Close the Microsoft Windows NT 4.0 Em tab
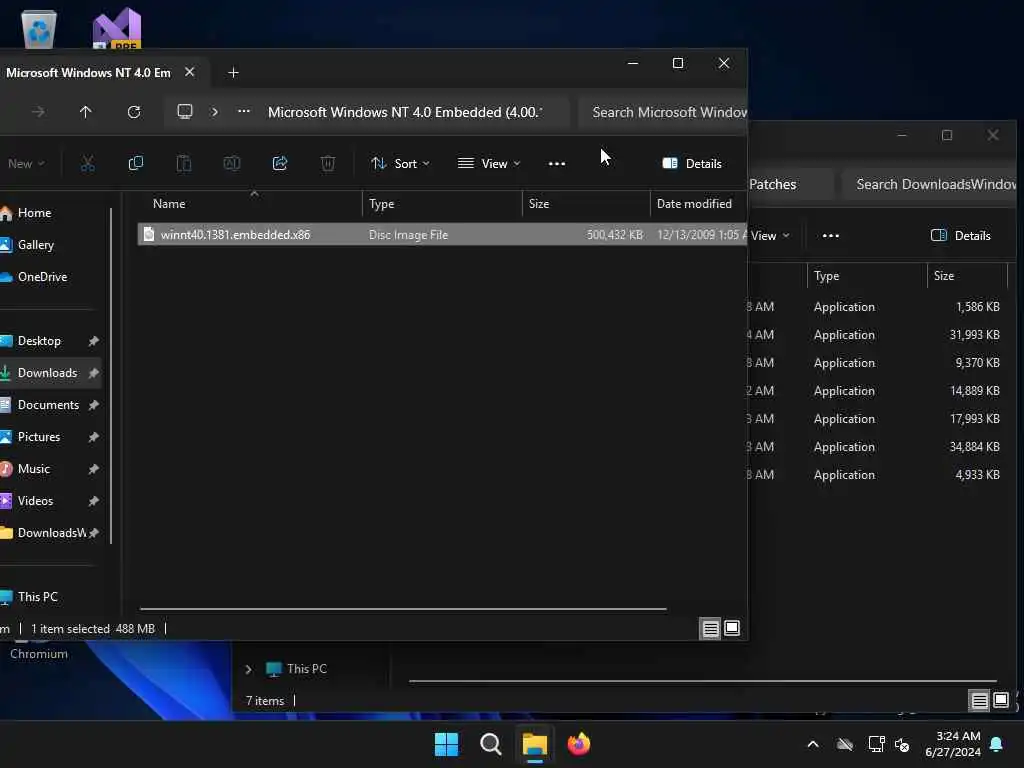 pyautogui.click(x=189, y=72)
